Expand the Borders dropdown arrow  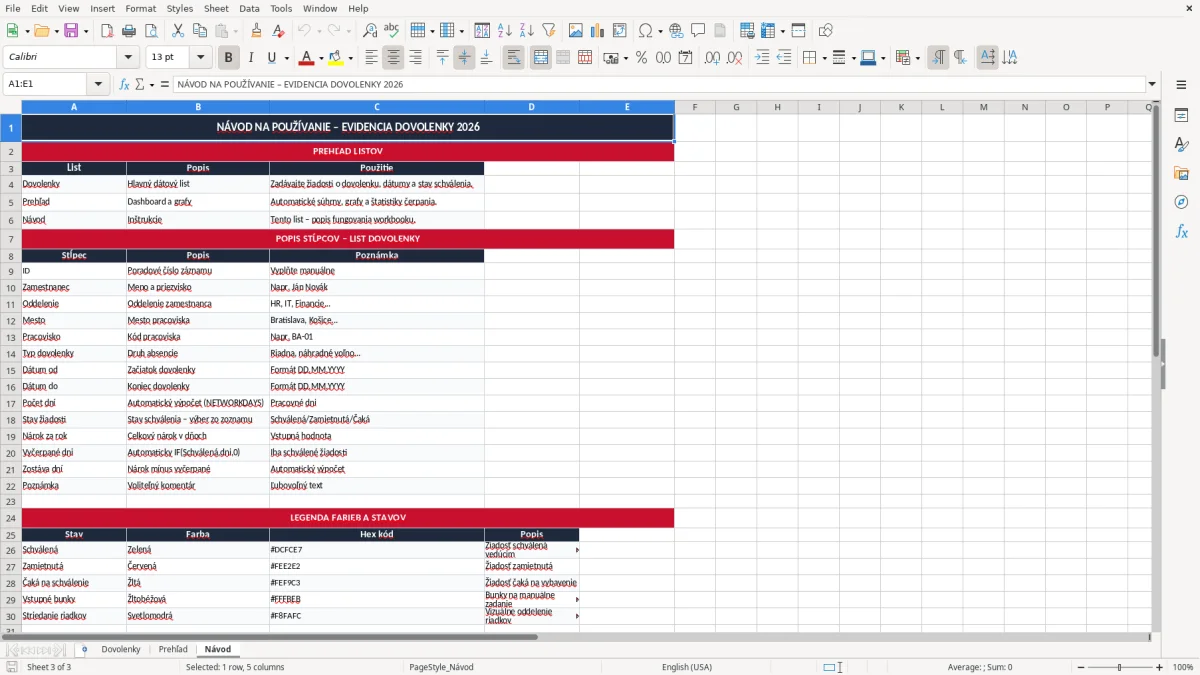(823, 58)
